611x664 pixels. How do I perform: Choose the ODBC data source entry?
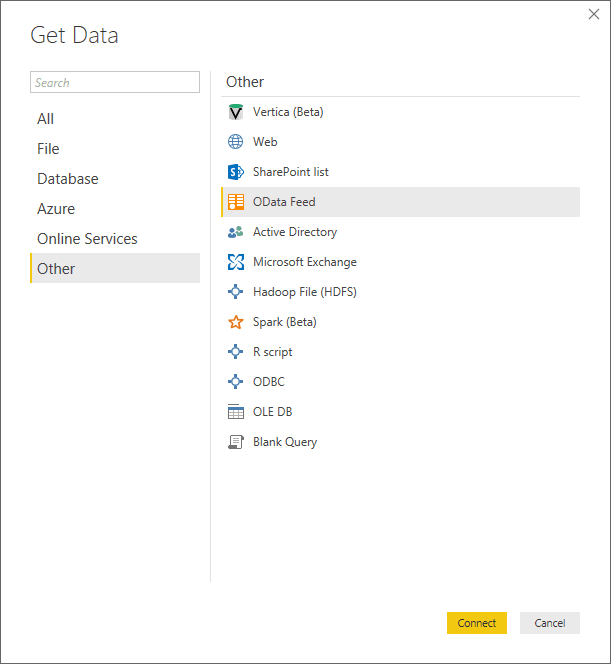click(401, 382)
